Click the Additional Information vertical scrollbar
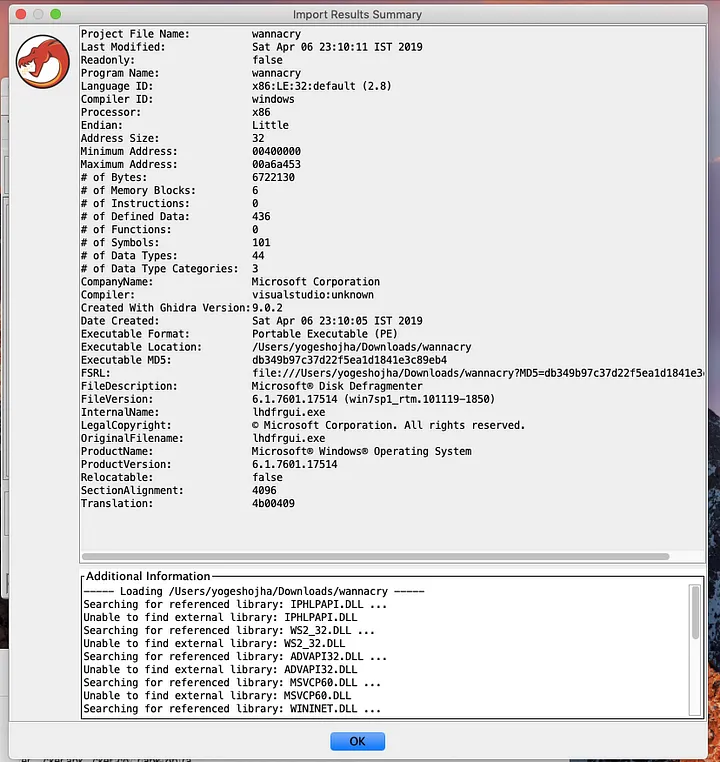Screen dimensions: 720x762 (x=695, y=612)
